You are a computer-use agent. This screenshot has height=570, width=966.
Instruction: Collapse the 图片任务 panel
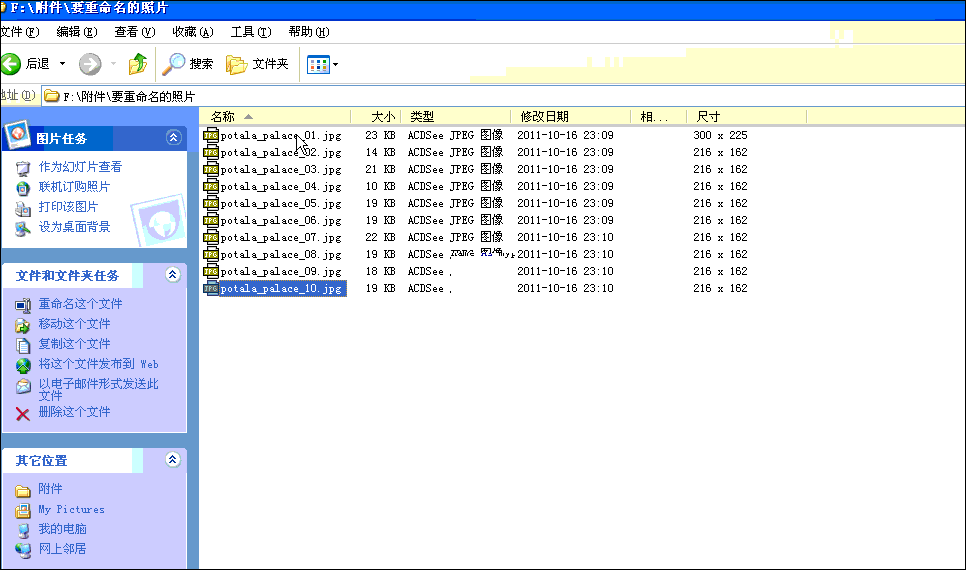tap(173, 138)
